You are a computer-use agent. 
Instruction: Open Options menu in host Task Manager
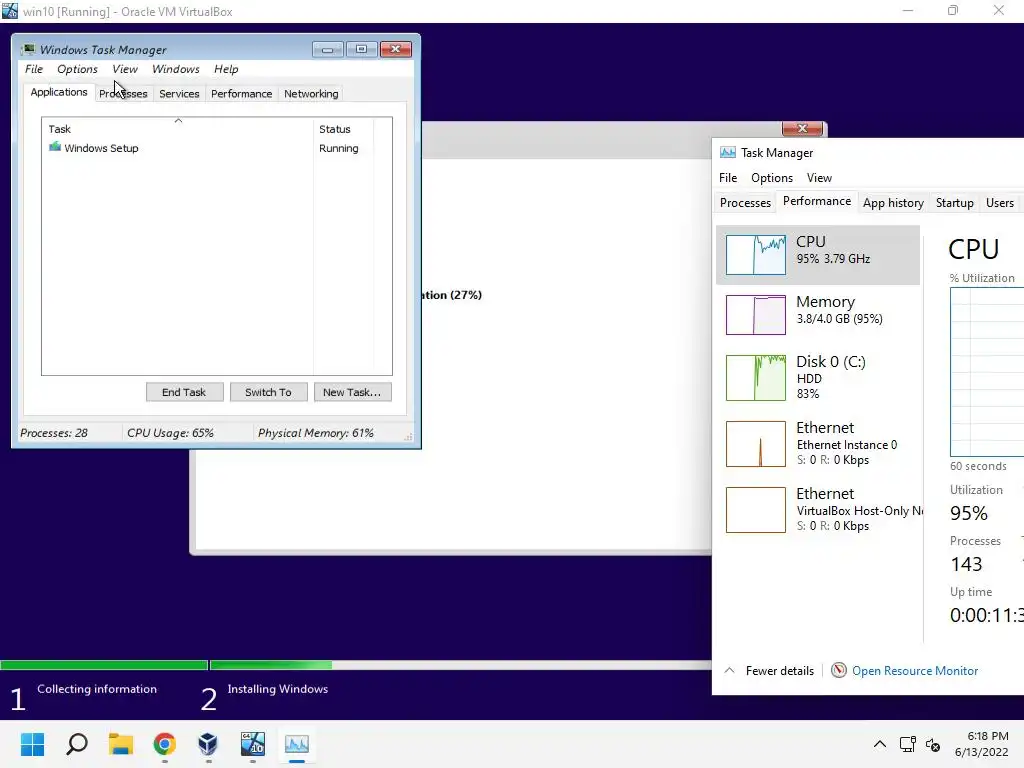[x=771, y=178]
